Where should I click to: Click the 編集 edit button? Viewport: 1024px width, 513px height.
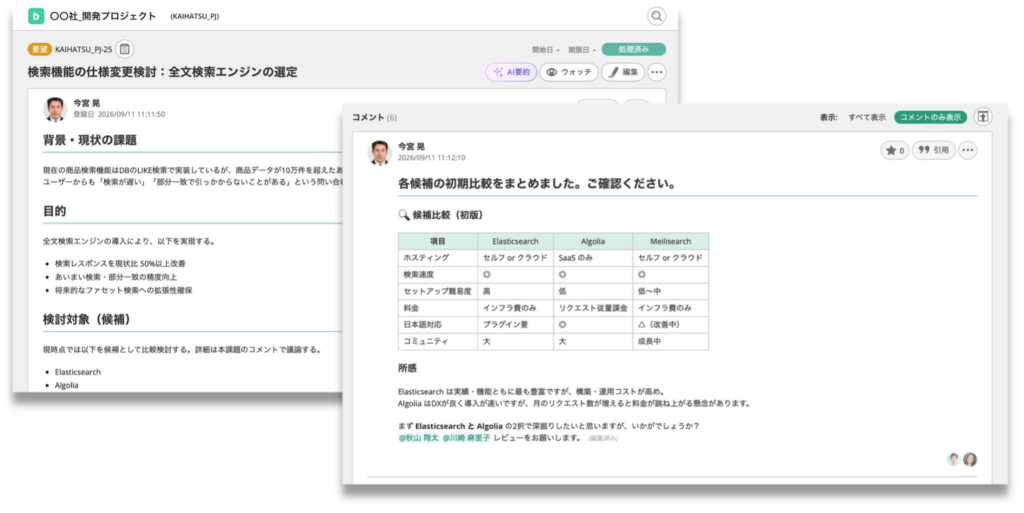[622, 72]
